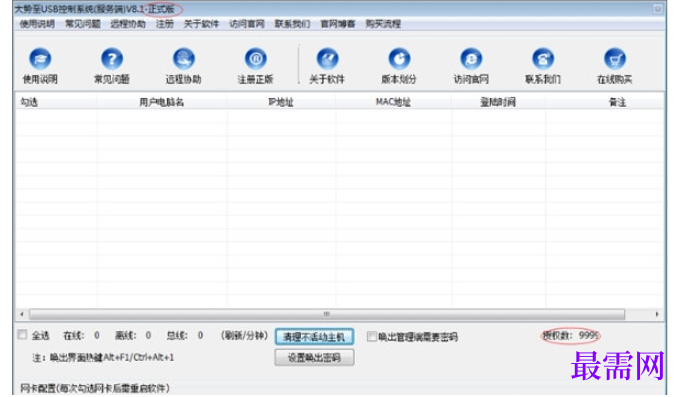
Task: Open the 在线购买 shopping cart icon
Action: tap(615, 59)
